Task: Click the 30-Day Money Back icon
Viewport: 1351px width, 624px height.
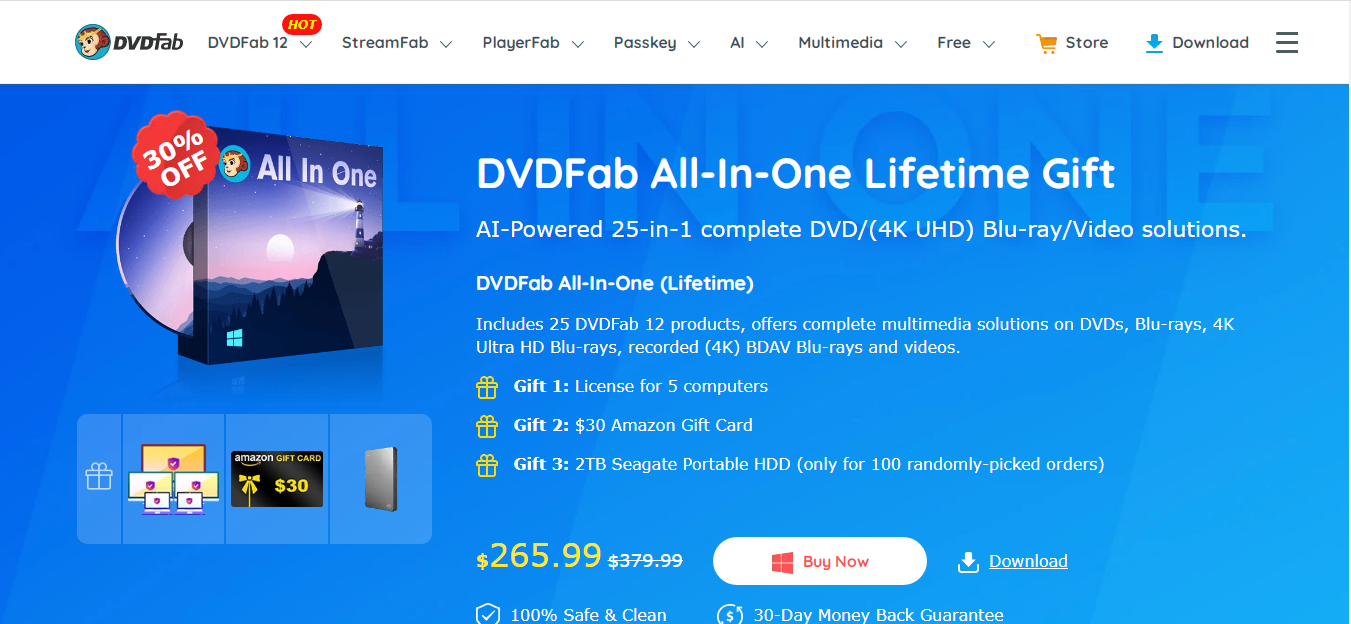Action: pyautogui.click(x=730, y=614)
